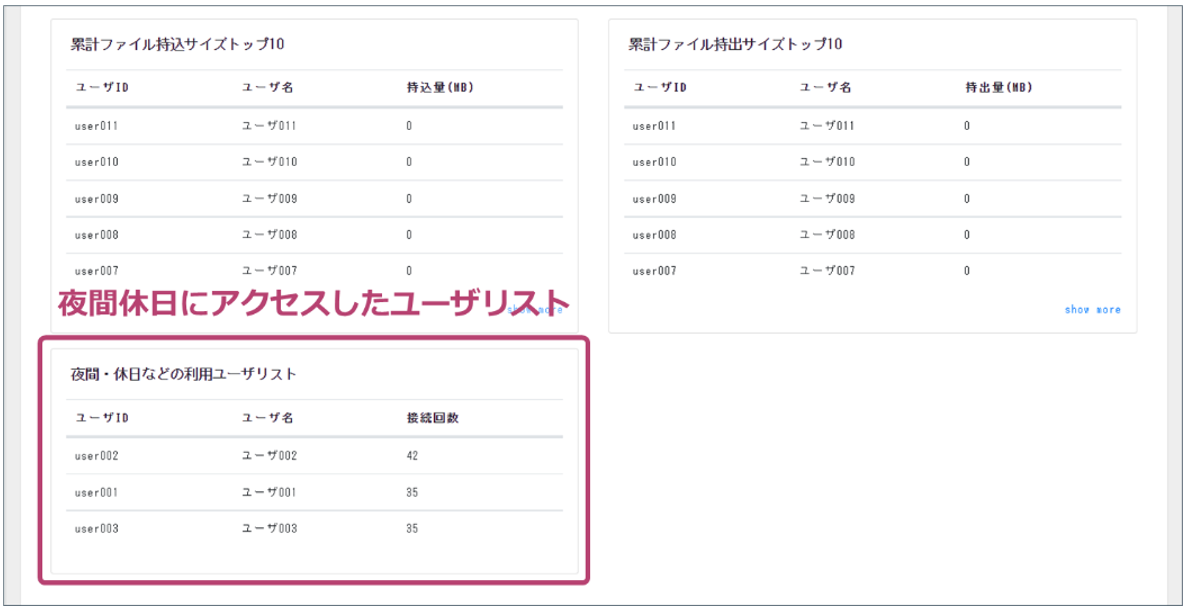Screen dimensions: 1185x607
Task: Select ユーザ007 in 持出サイズ table
Action: point(827,271)
